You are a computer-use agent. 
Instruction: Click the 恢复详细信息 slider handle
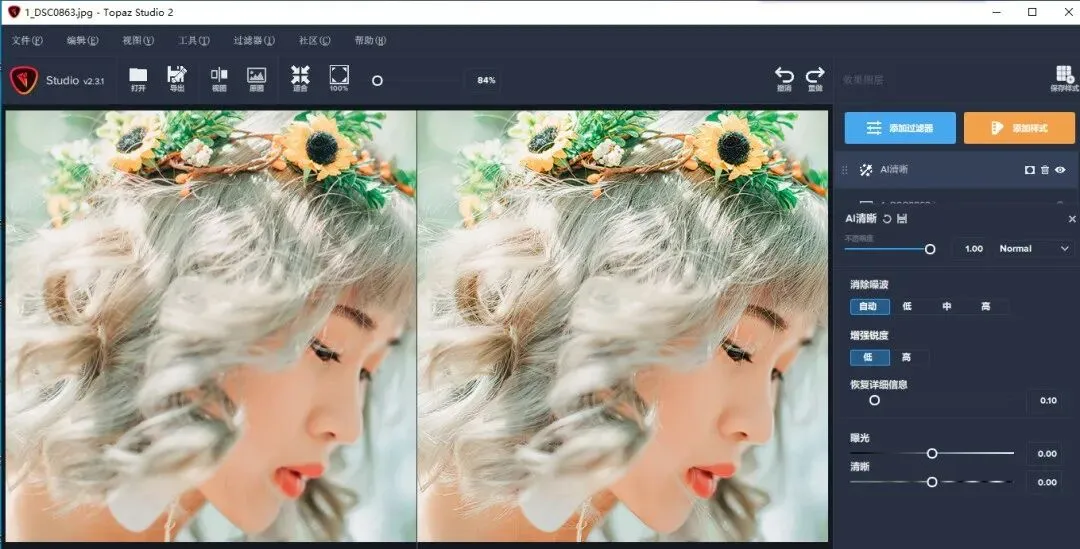tap(875, 400)
